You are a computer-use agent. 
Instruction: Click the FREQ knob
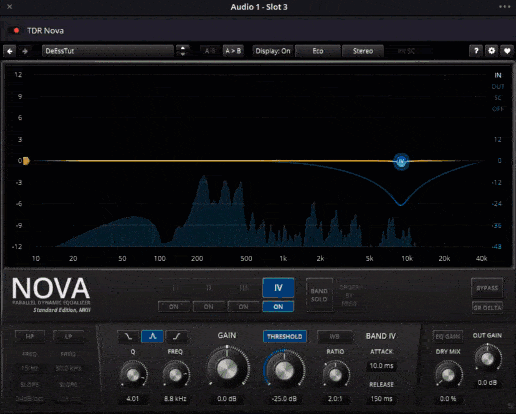175,375
